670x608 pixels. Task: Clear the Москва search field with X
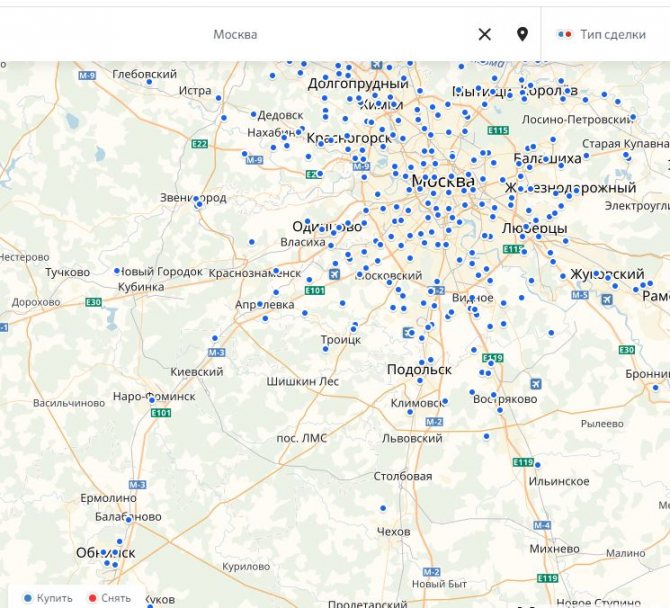pos(485,34)
